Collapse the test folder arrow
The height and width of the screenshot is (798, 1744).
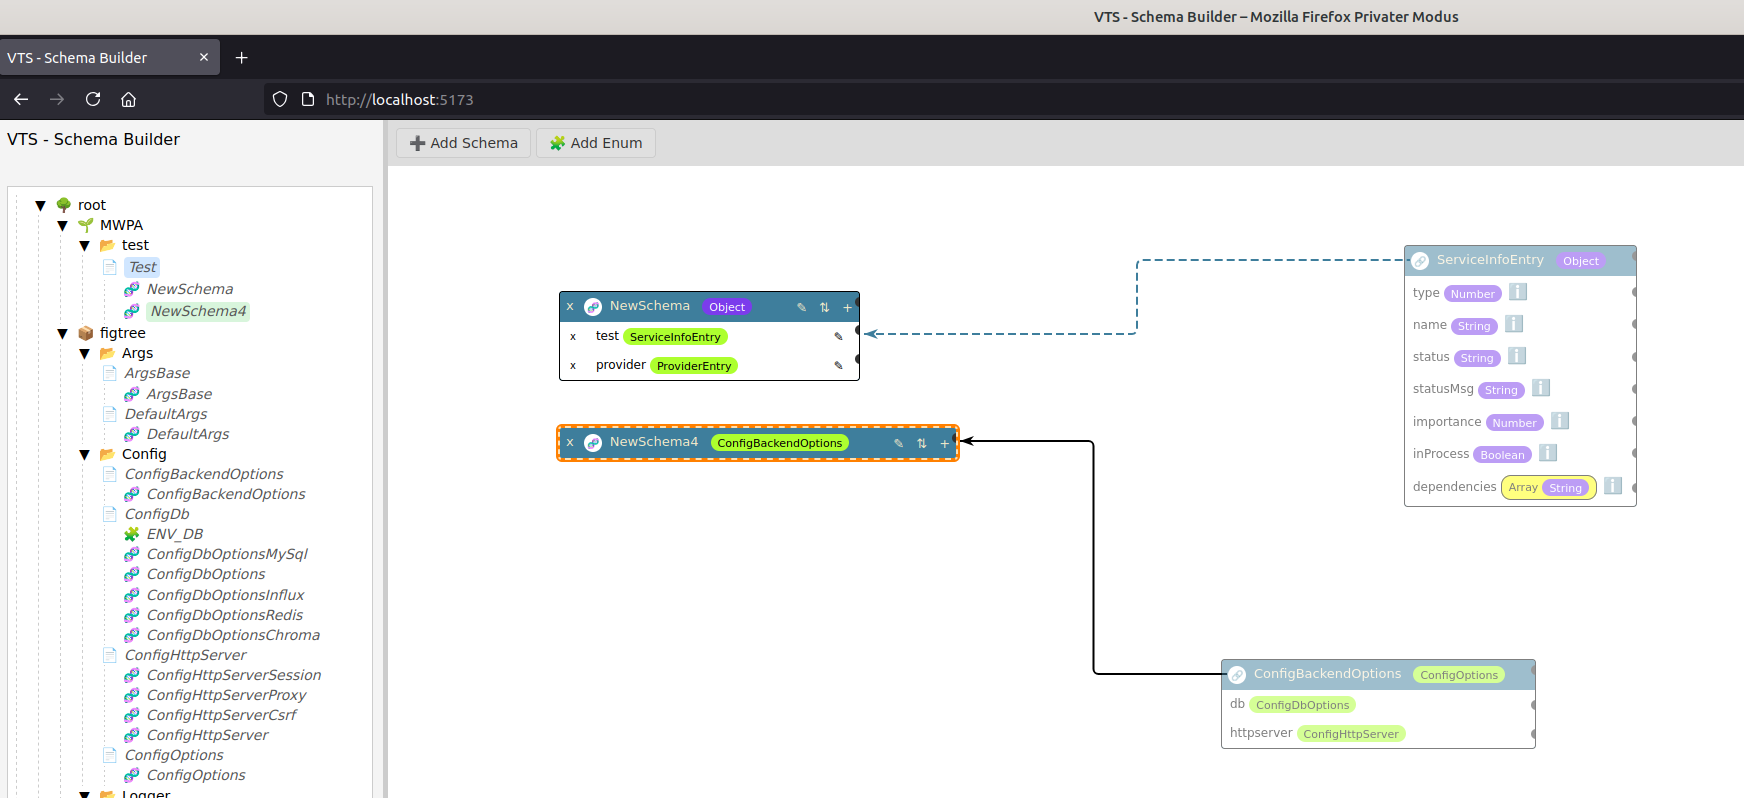tap(85, 245)
